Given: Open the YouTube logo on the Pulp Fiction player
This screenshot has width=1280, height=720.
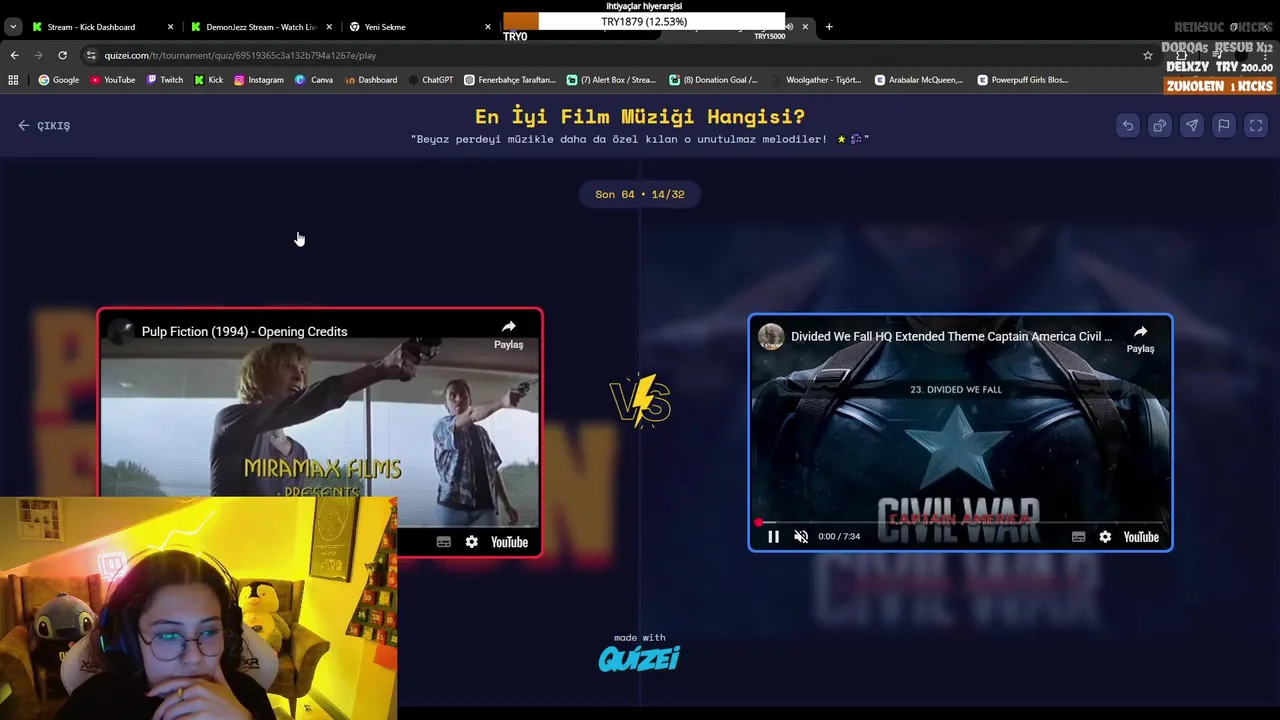Looking at the screenshot, I should 509,542.
